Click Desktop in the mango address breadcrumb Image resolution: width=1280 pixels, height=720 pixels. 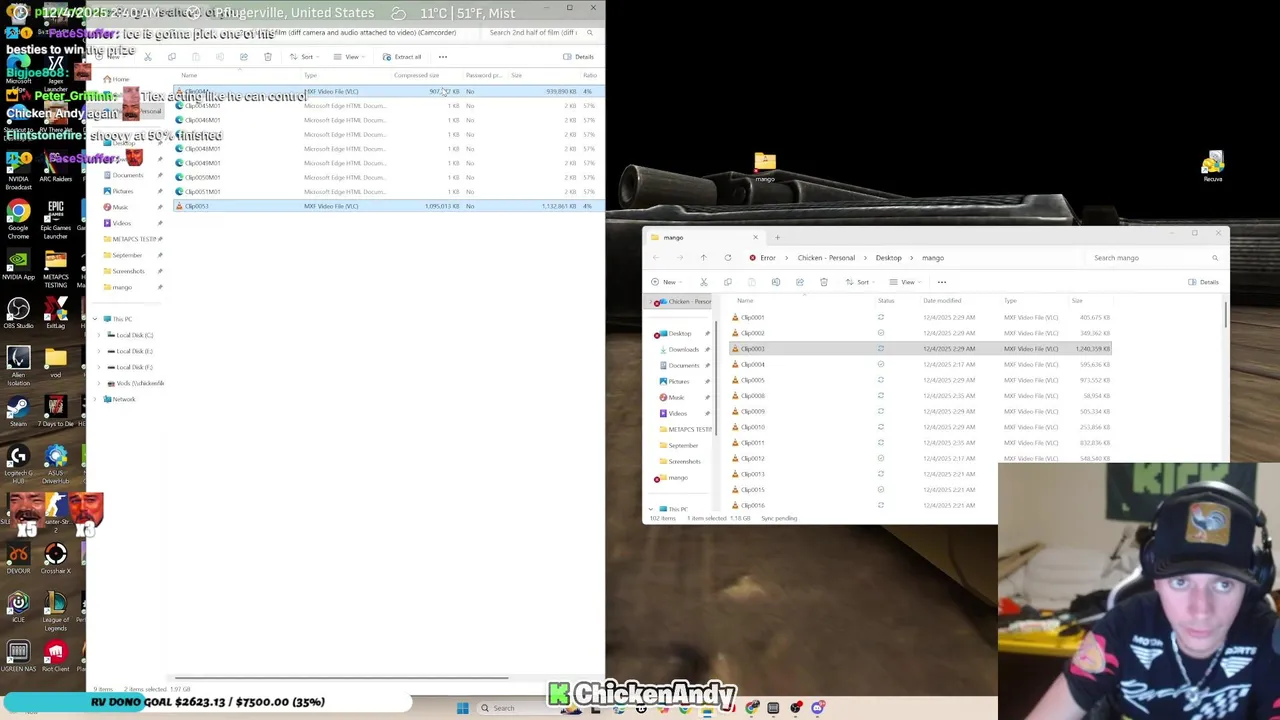tap(888, 258)
